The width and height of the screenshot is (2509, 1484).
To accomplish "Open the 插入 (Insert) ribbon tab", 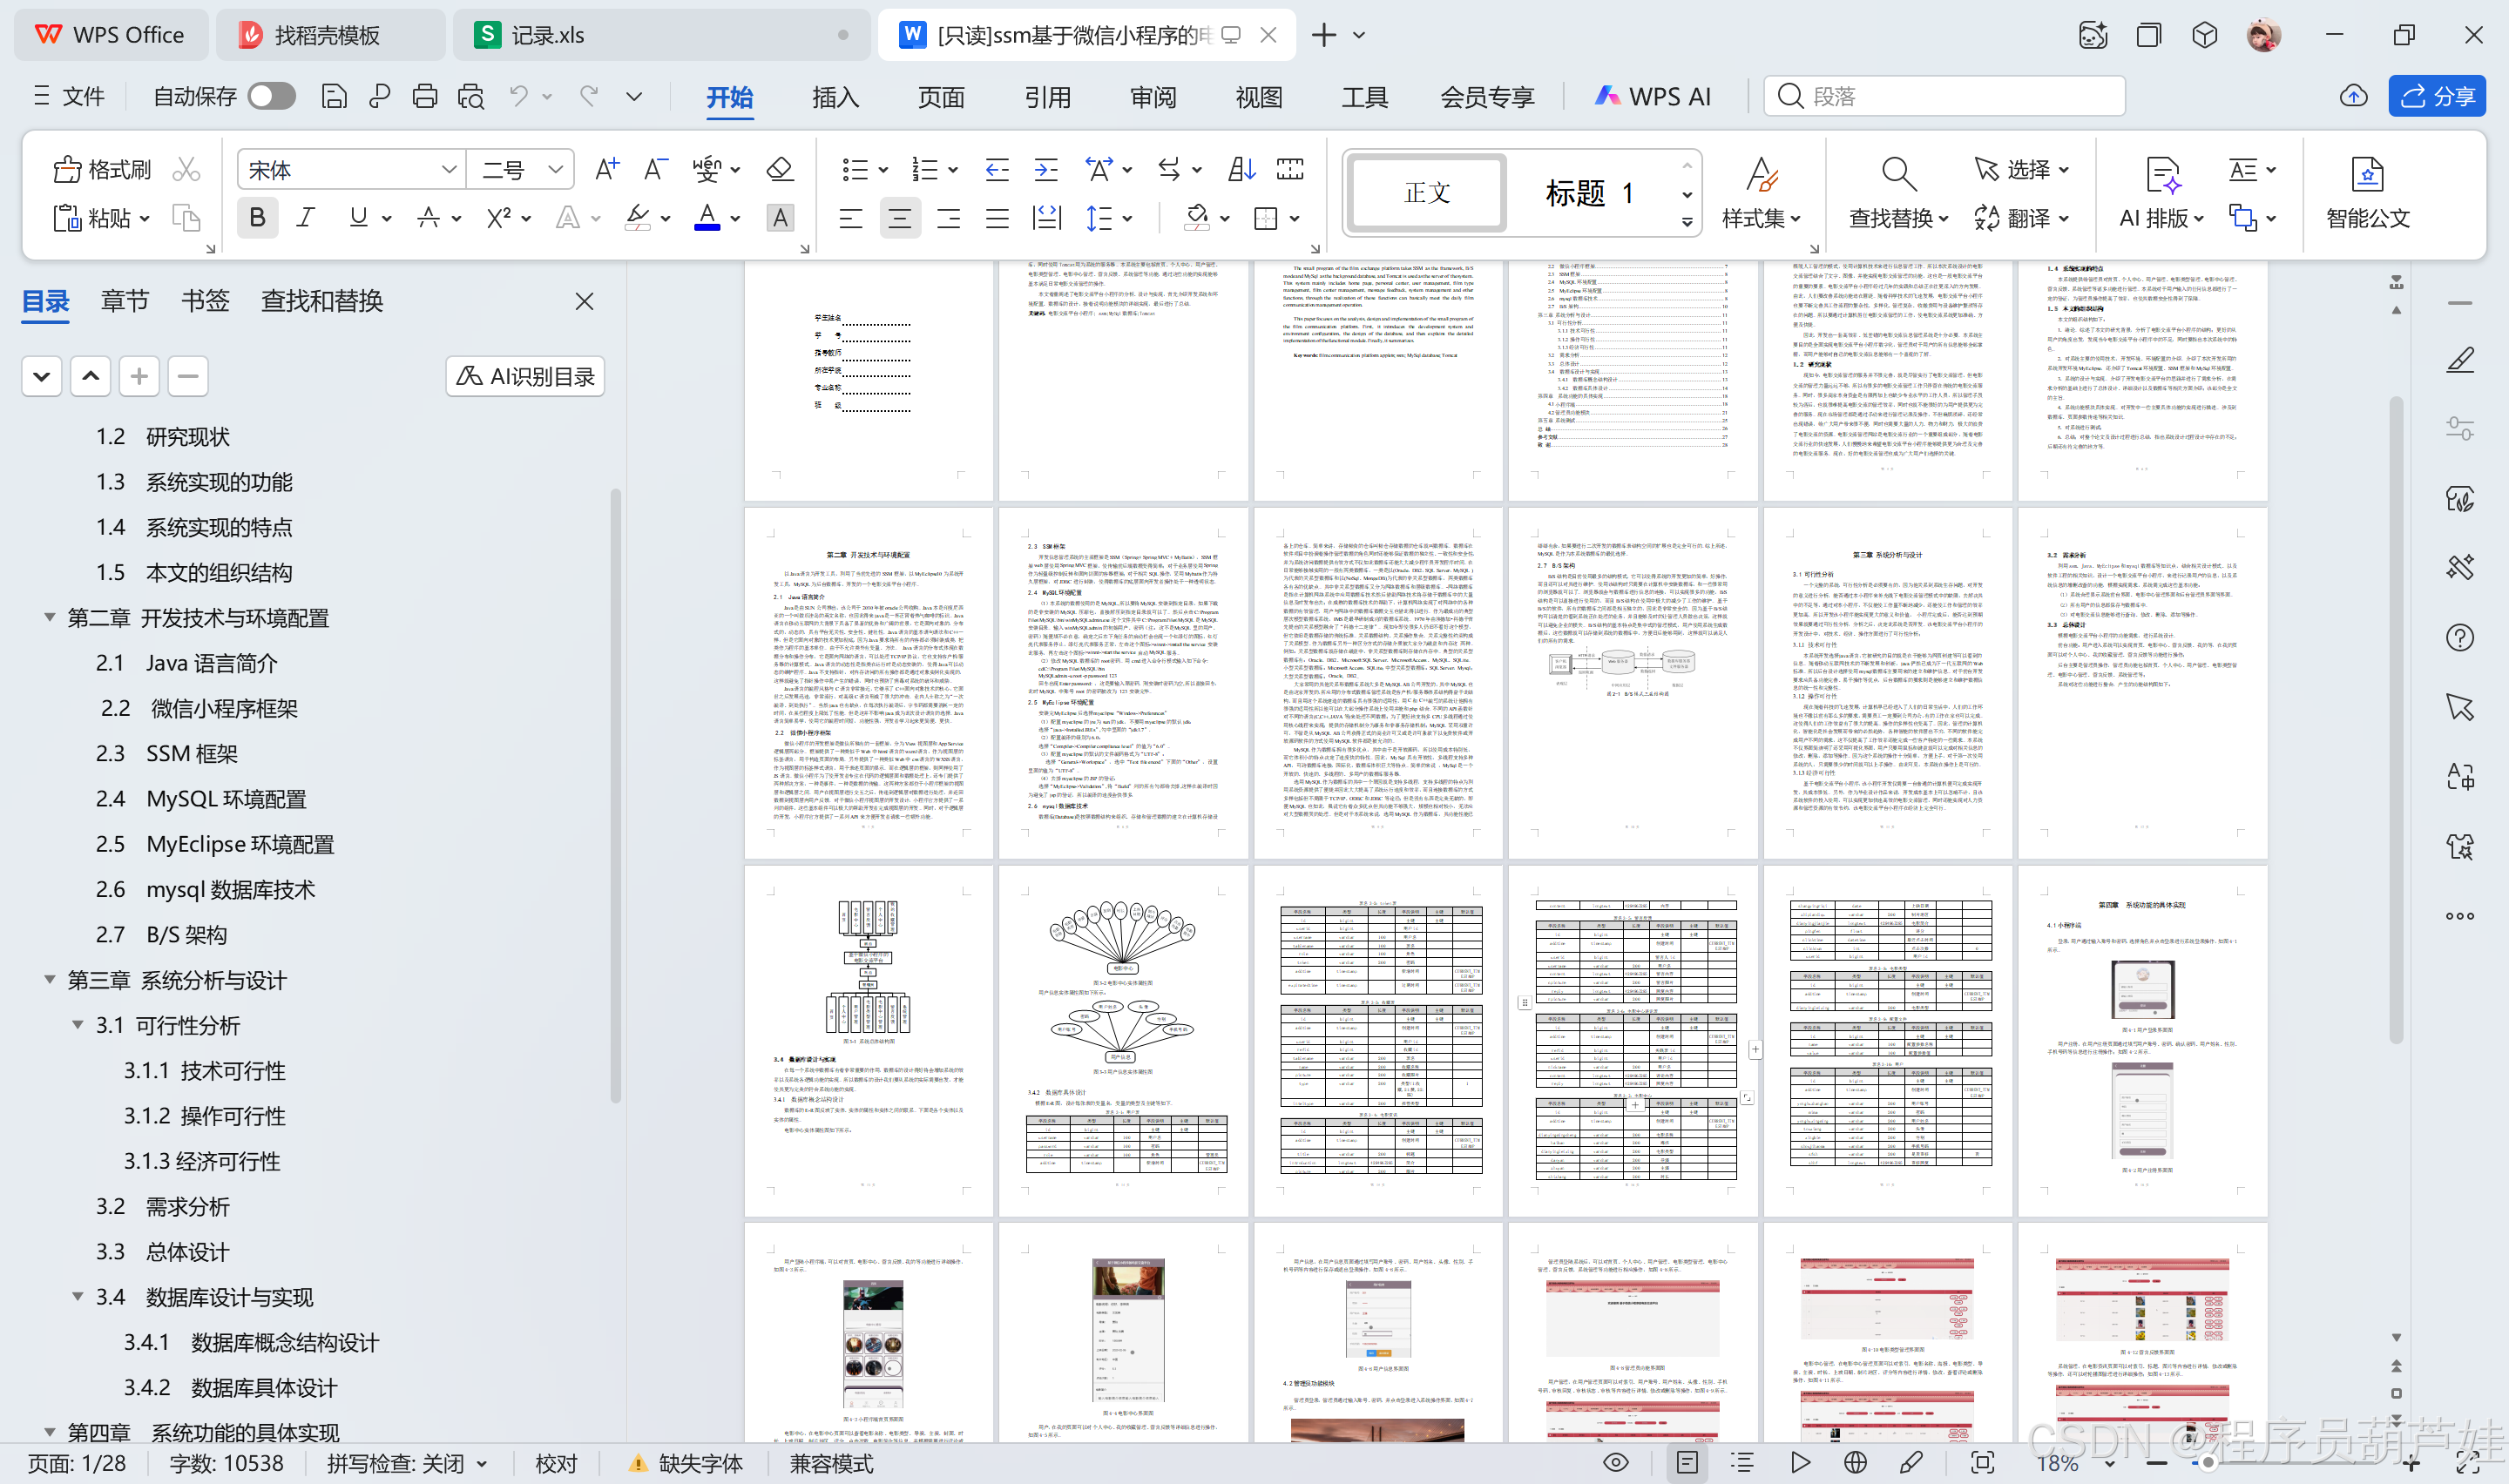I will click(835, 97).
